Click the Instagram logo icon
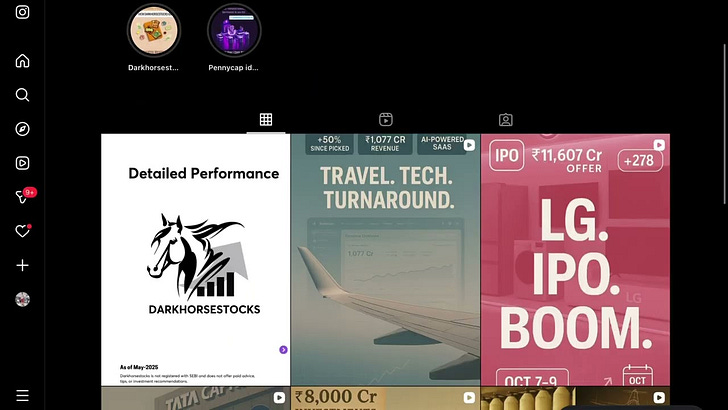This screenshot has height=410, width=728. click(x=22, y=12)
